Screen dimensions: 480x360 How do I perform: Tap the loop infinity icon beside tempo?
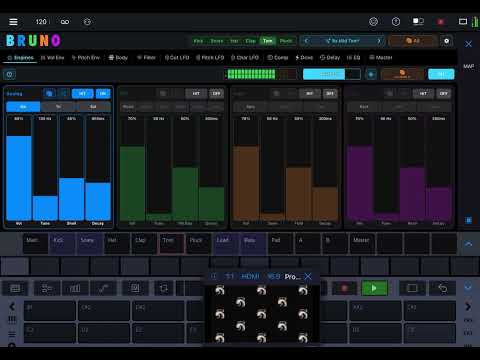pos(65,22)
